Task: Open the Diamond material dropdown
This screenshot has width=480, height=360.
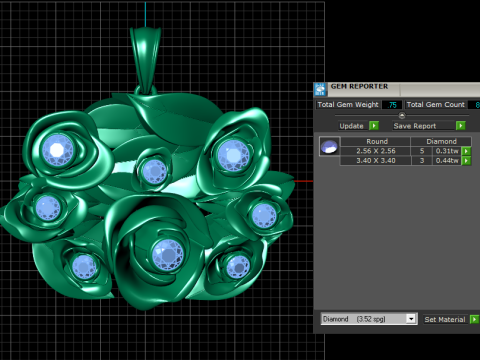Action: [x=411, y=319]
